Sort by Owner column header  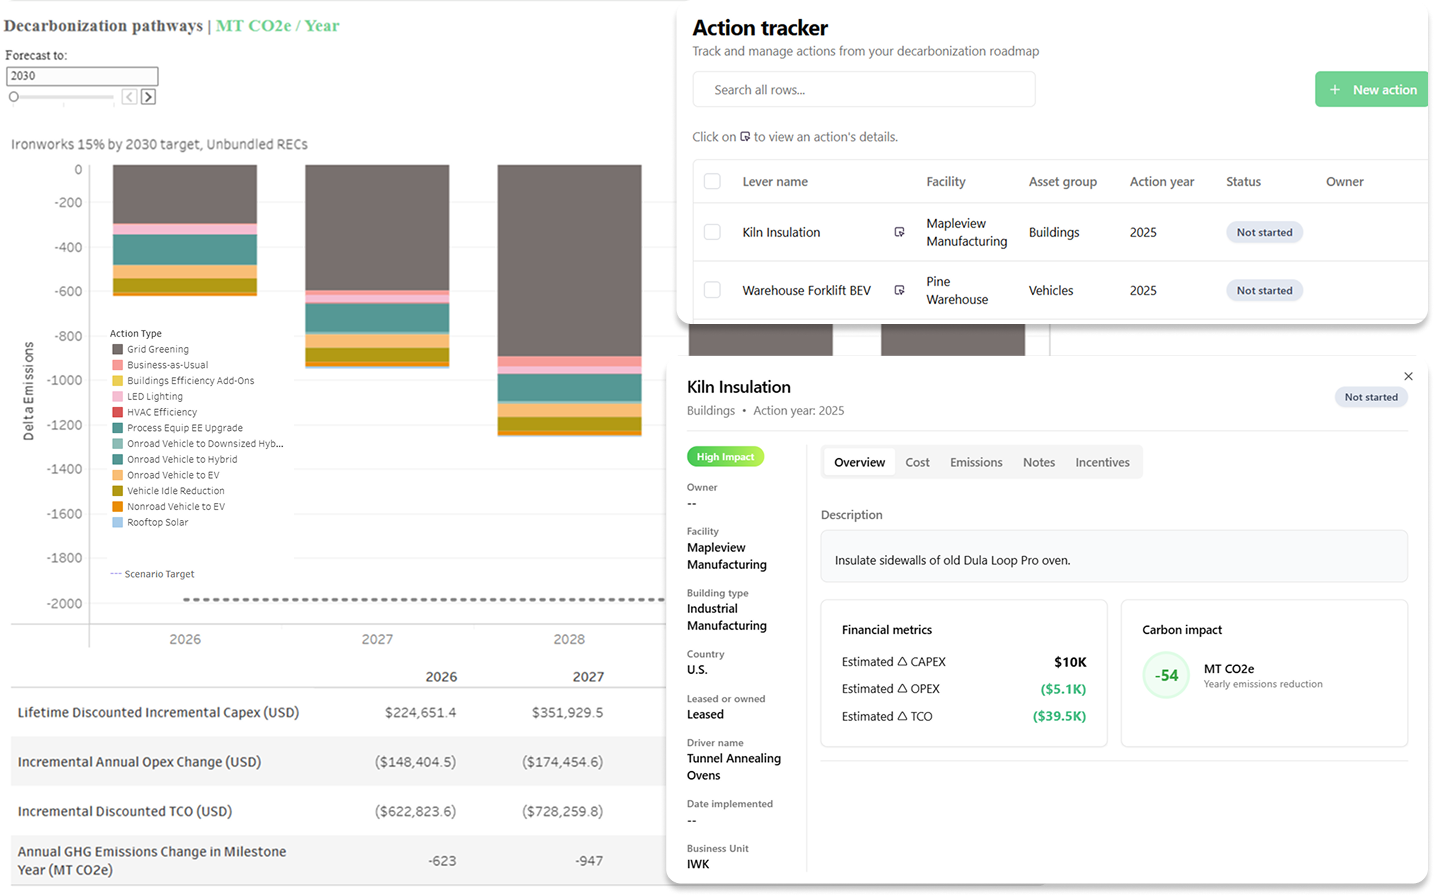(x=1345, y=182)
